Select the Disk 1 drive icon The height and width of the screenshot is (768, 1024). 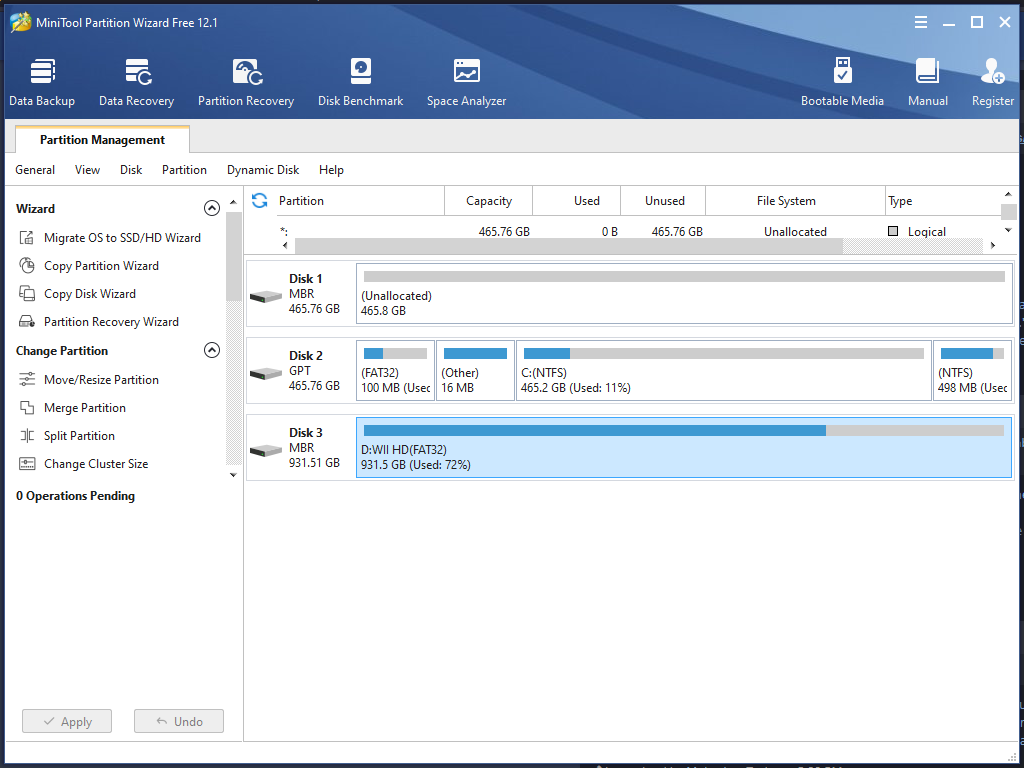(x=266, y=297)
